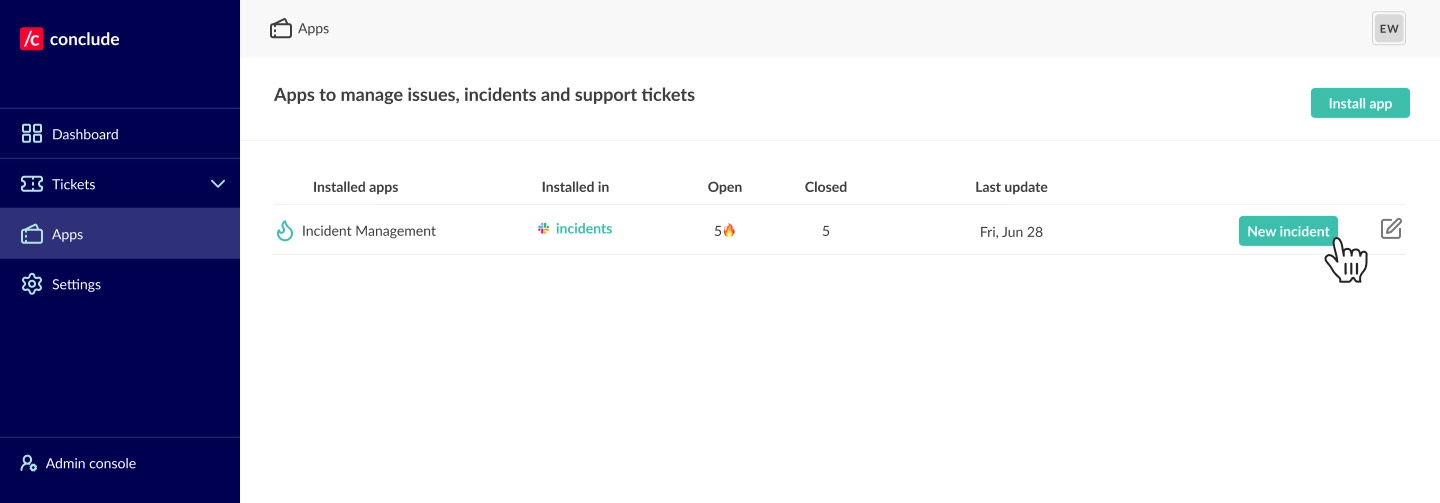
Task: Create a new incident with the New incident button
Action: tap(1288, 231)
